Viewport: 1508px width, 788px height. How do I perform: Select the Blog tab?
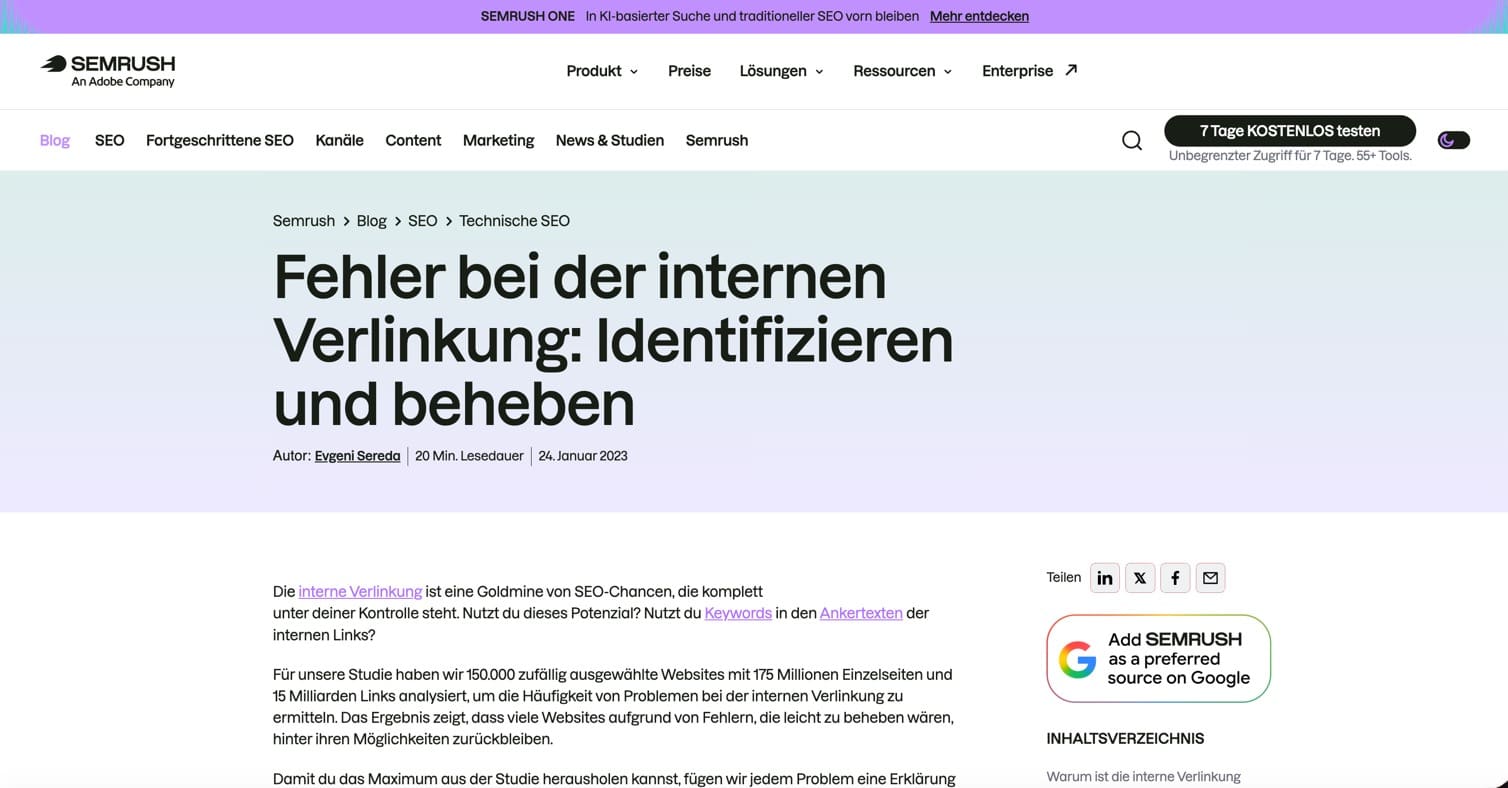pos(55,140)
